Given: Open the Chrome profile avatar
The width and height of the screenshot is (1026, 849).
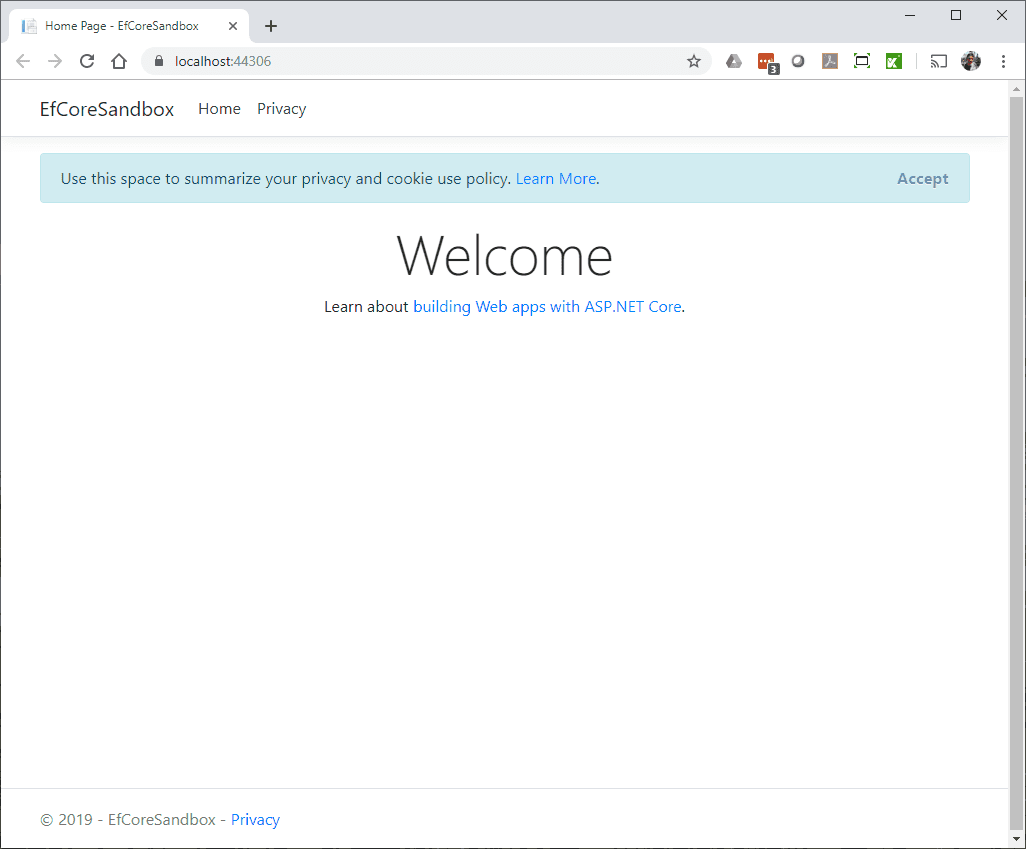Looking at the screenshot, I should (x=971, y=61).
